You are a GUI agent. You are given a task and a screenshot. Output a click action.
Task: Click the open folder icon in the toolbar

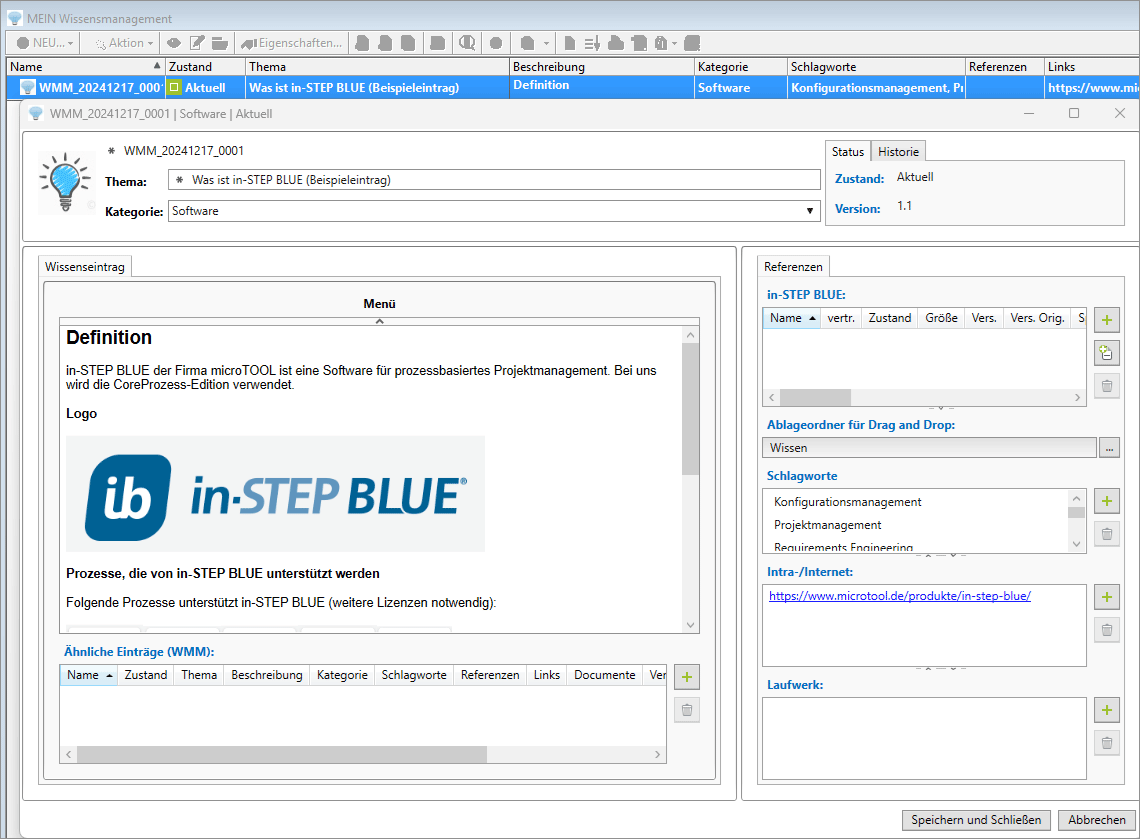click(x=218, y=42)
